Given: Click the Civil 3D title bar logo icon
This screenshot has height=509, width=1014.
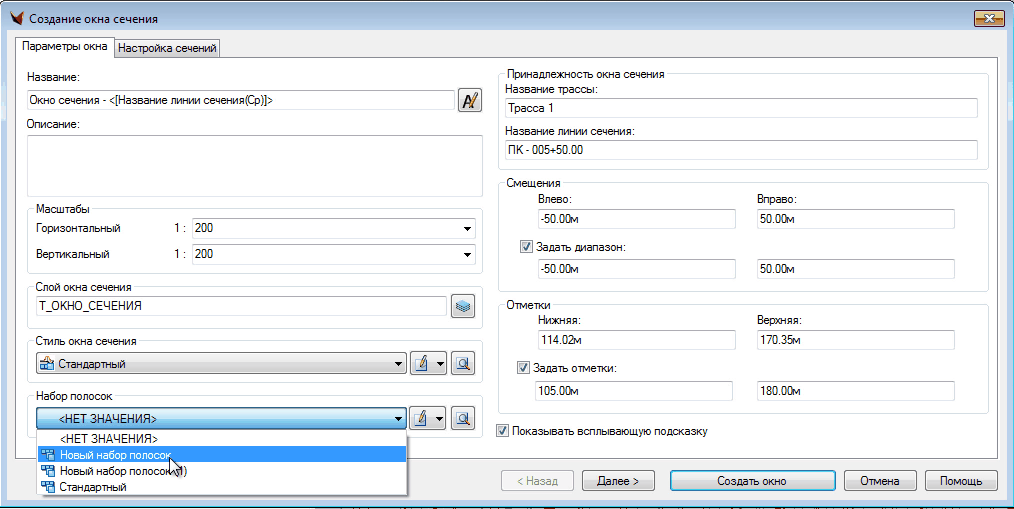Looking at the screenshot, I should click(15, 18).
